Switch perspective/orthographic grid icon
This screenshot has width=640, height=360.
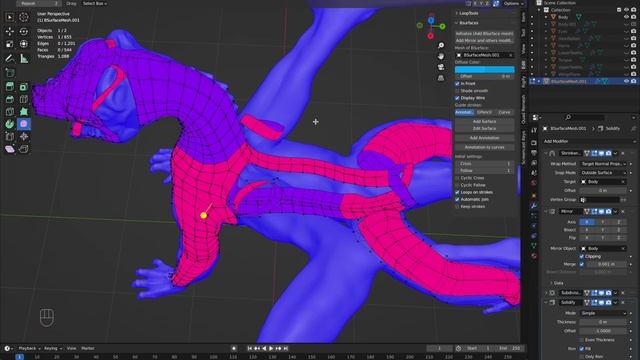tap(441, 78)
